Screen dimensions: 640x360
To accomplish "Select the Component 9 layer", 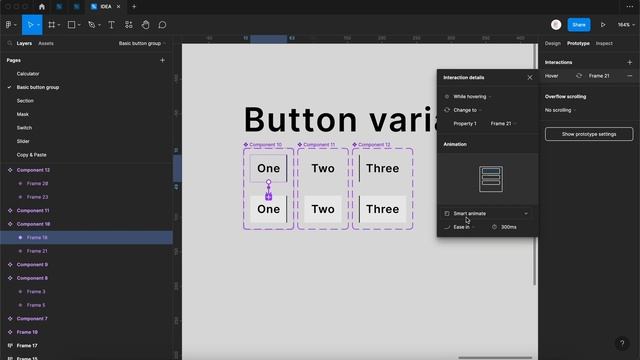I will pos(32,264).
